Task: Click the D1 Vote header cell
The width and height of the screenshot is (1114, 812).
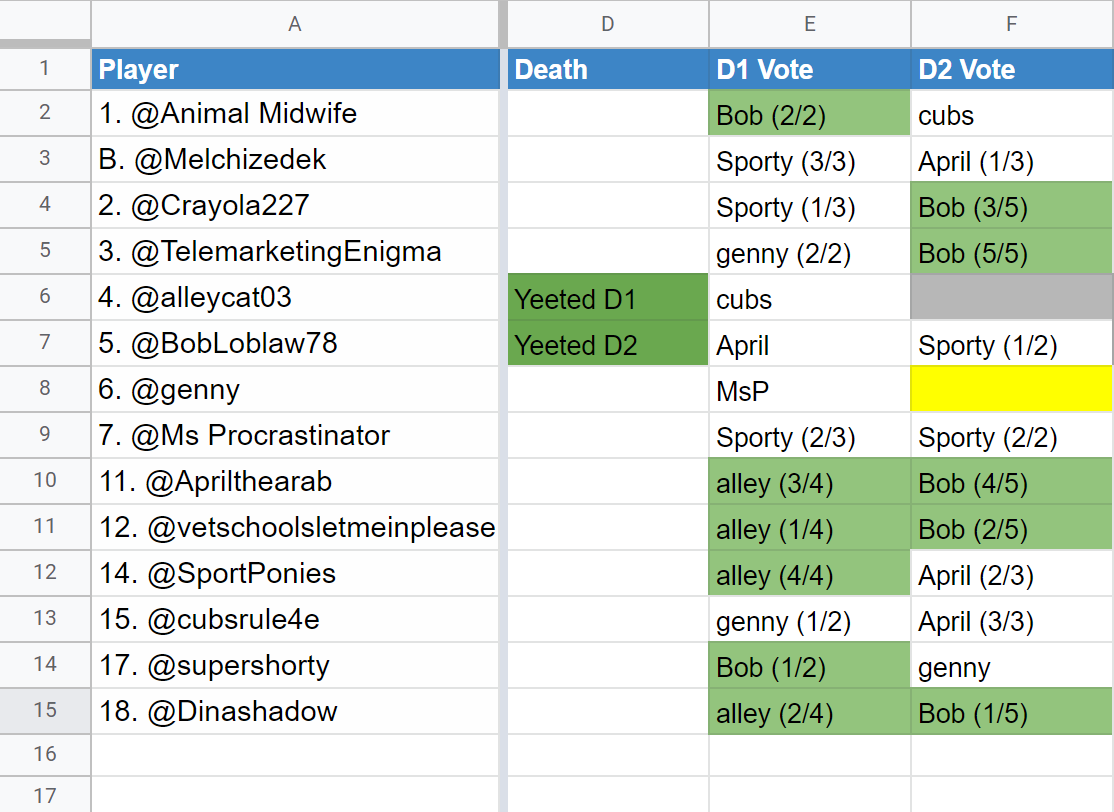Action: point(809,69)
